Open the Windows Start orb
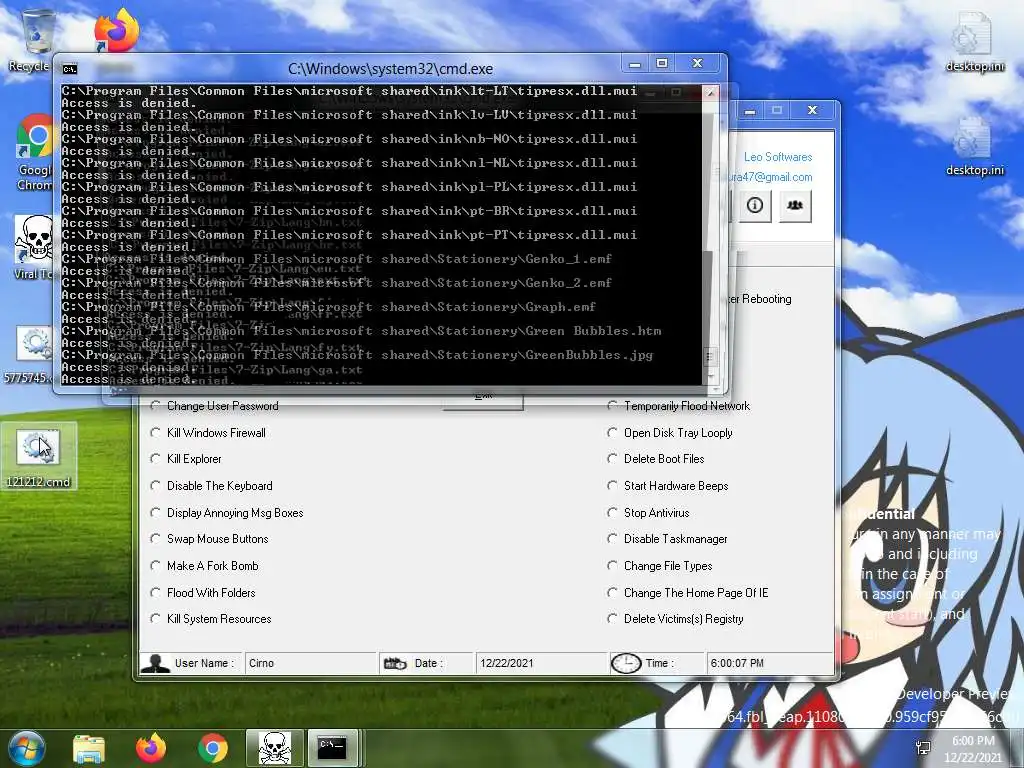This screenshot has width=1024, height=768. [26, 748]
